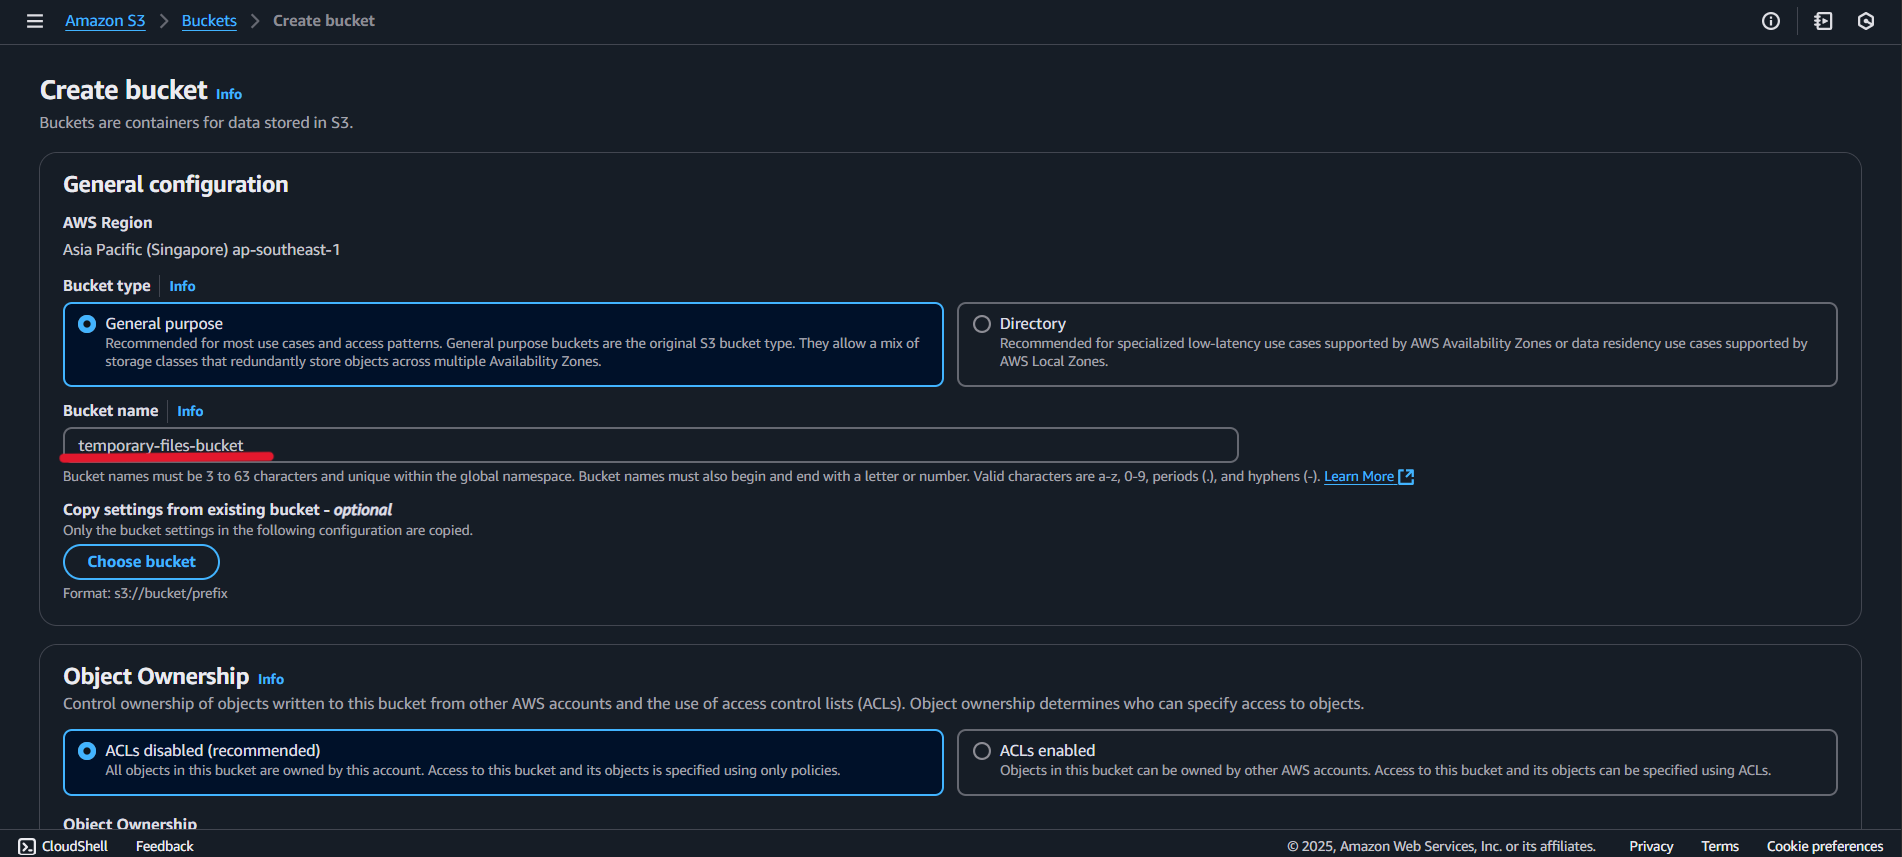
Task: Select ACLs disabled (recommended) option
Action: pos(503,762)
